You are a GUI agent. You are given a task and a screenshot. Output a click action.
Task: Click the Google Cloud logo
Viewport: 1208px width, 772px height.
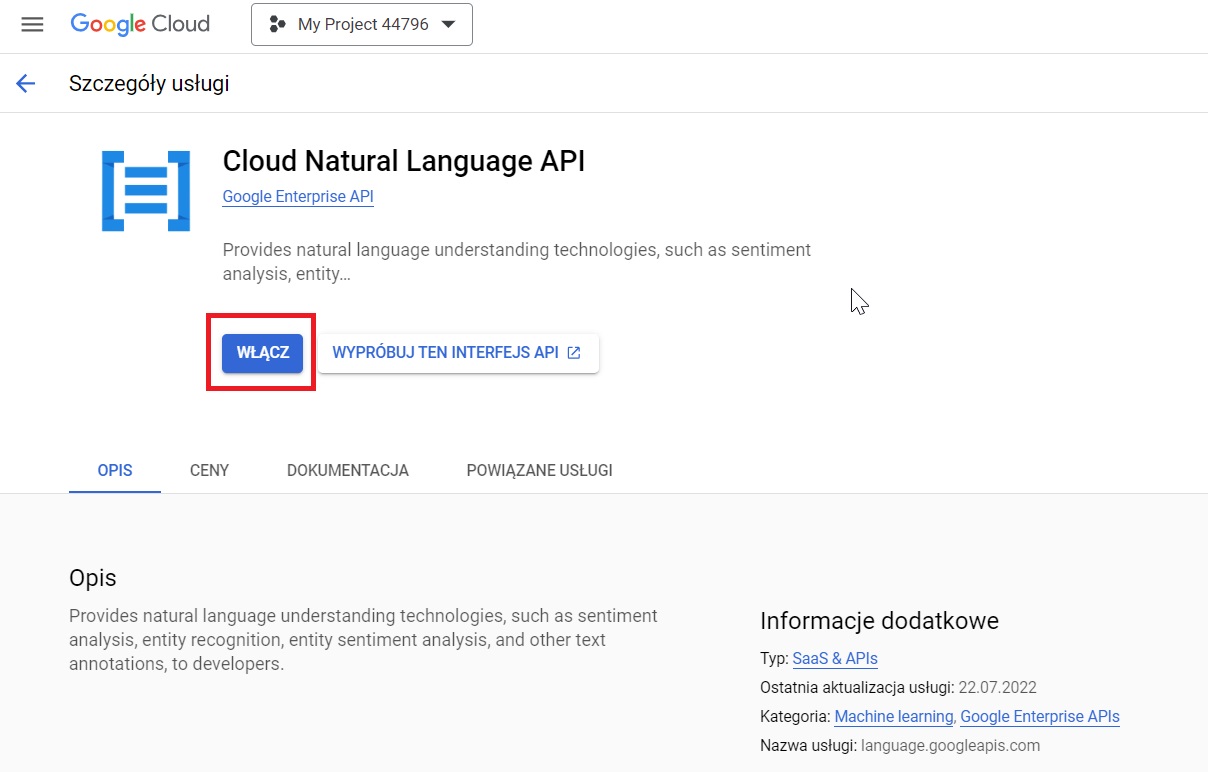[x=139, y=24]
